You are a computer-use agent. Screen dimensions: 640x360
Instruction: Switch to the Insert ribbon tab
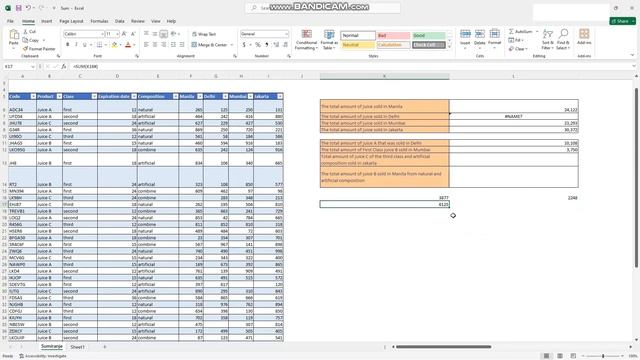pos(47,21)
